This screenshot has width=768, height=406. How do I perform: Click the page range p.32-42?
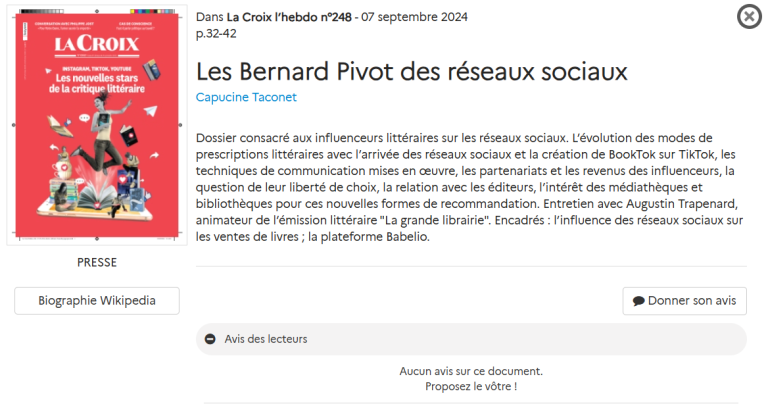click(x=216, y=34)
